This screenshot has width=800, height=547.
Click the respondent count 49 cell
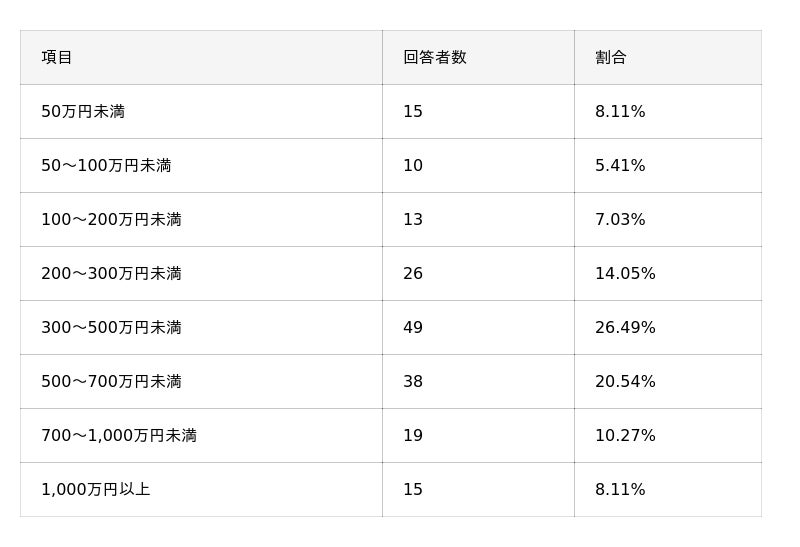point(413,328)
